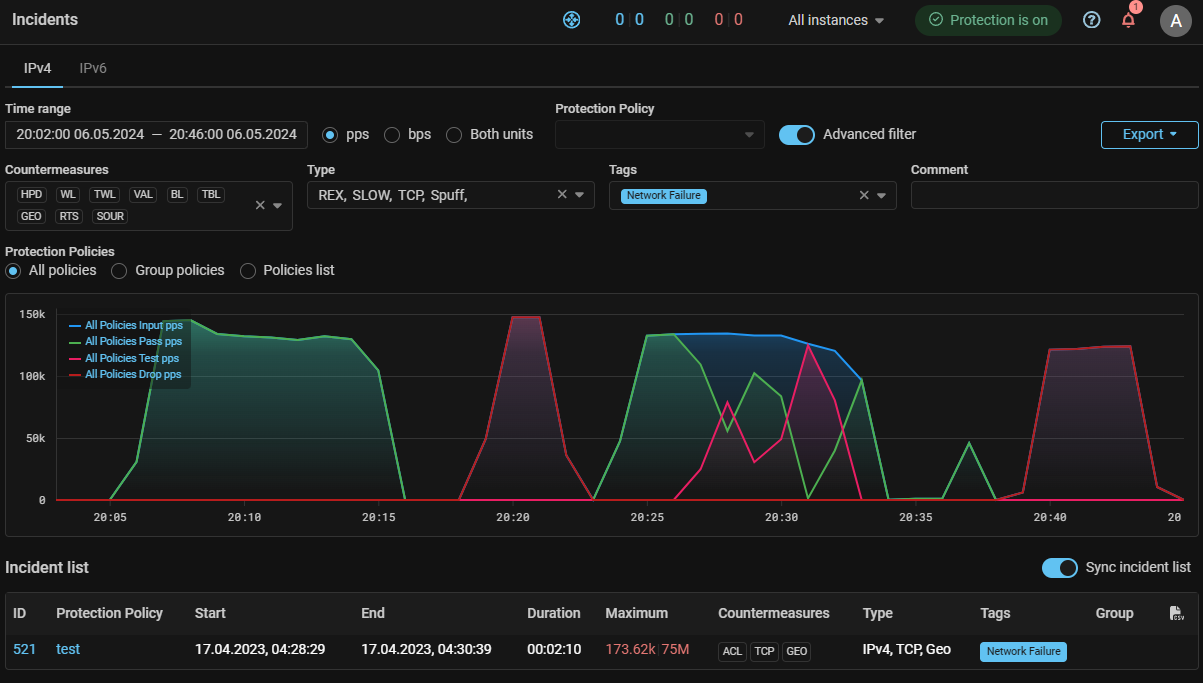
Task: Switch to the IPv6 tab
Action: tap(93, 68)
